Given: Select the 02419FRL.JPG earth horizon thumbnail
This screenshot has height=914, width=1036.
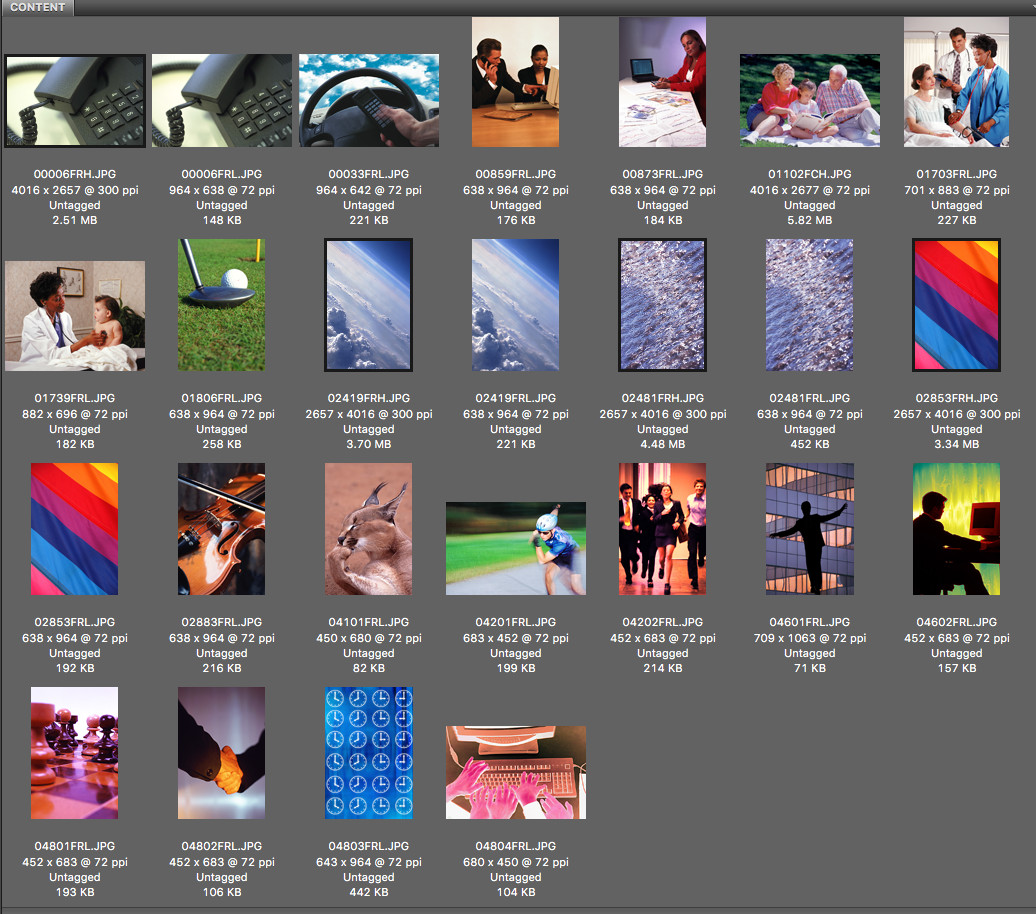Looking at the screenshot, I should coord(515,305).
